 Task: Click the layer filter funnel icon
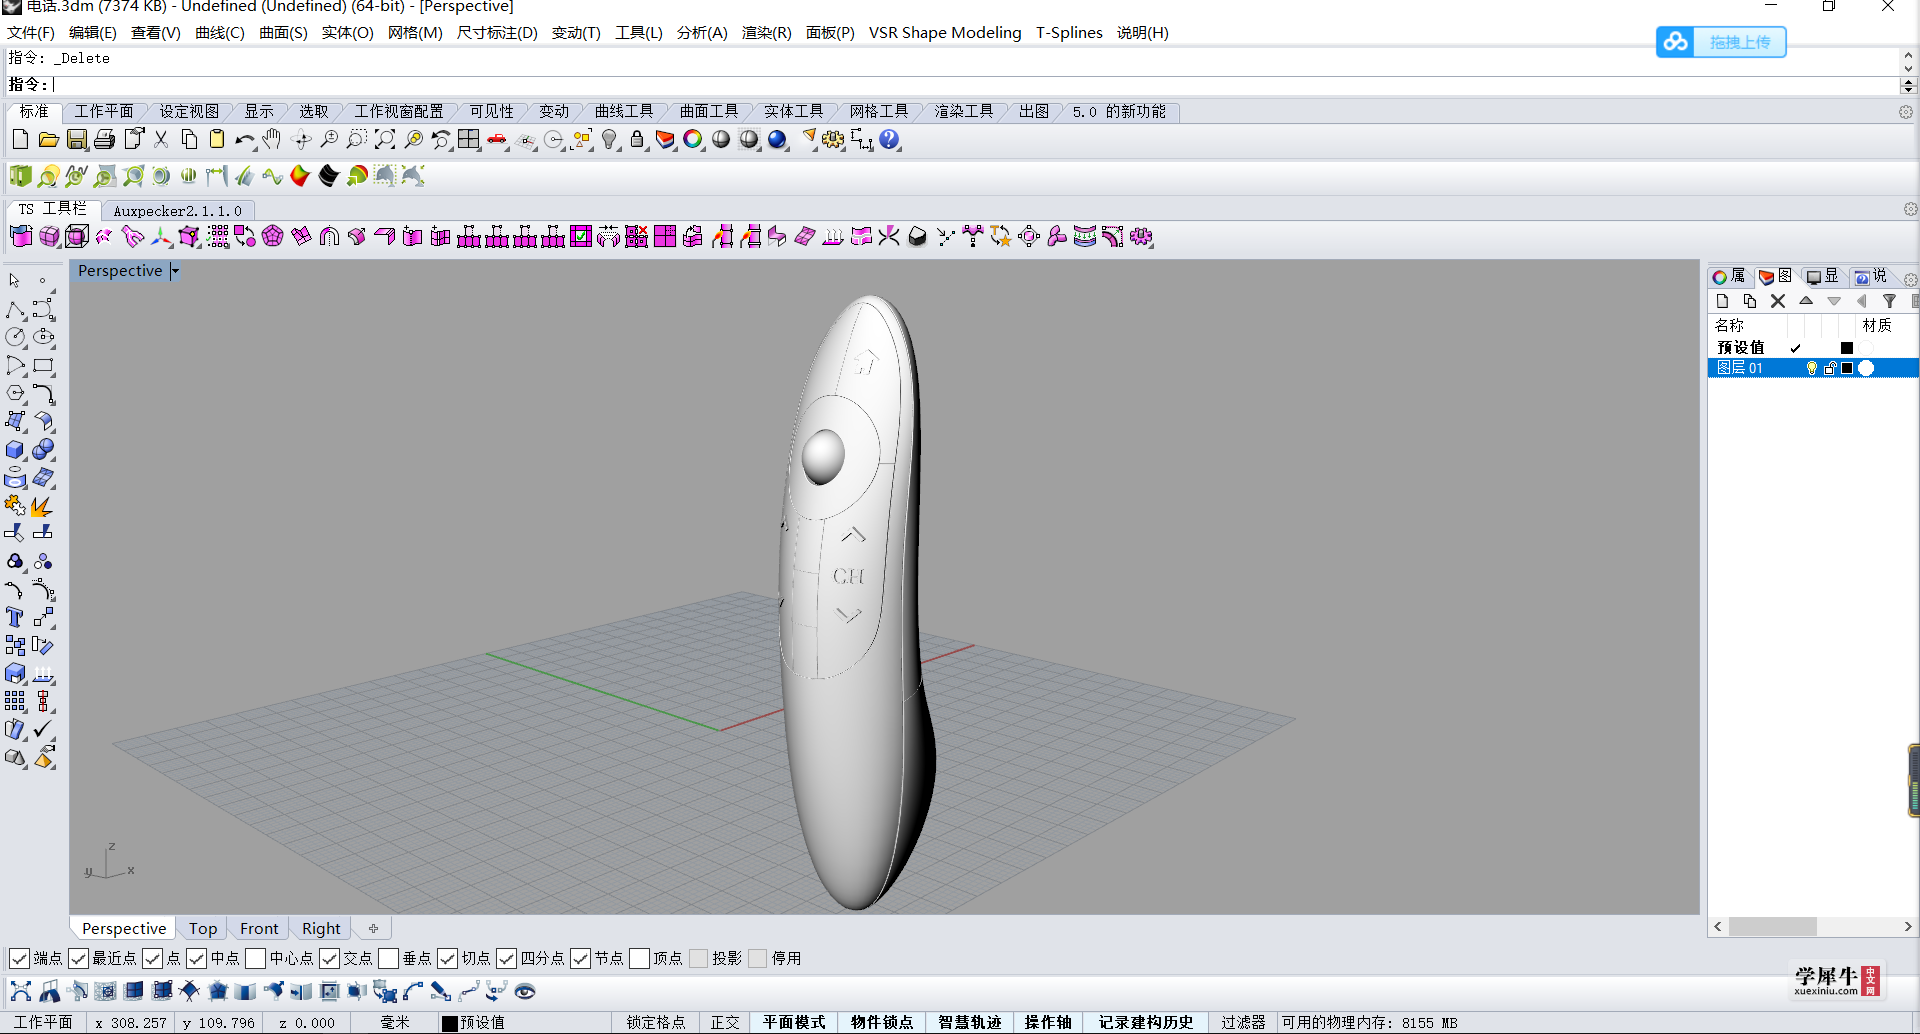pos(1889,301)
